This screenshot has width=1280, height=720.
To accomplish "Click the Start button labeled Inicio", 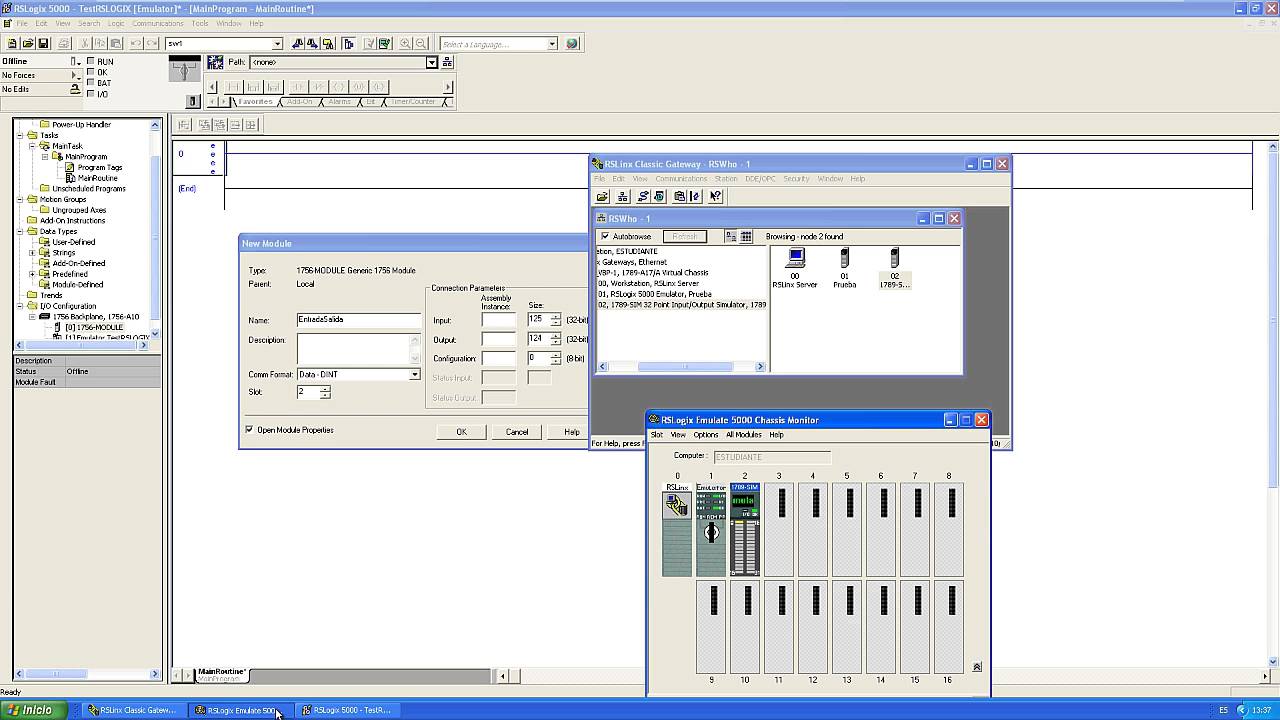I will [33, 710].
